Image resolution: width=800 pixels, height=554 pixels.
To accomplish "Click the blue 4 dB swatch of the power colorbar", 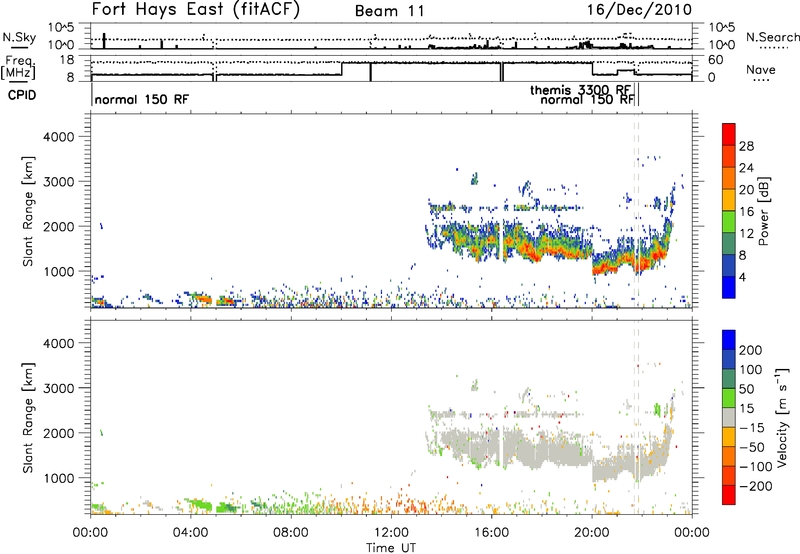I will [x=729, y=287].
